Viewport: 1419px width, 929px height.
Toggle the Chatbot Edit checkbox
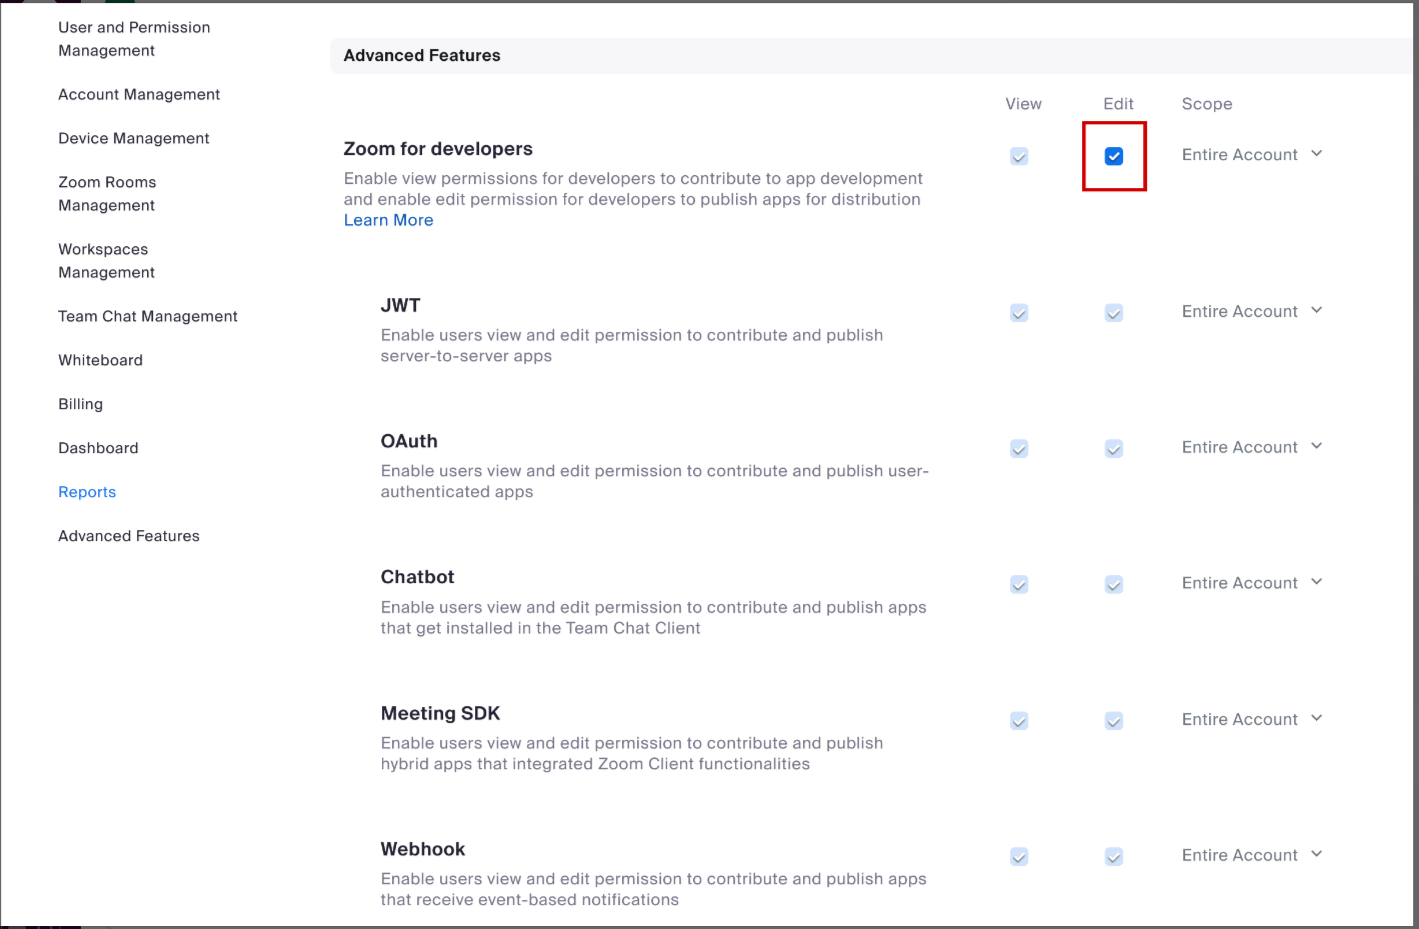coord(1114,585)
